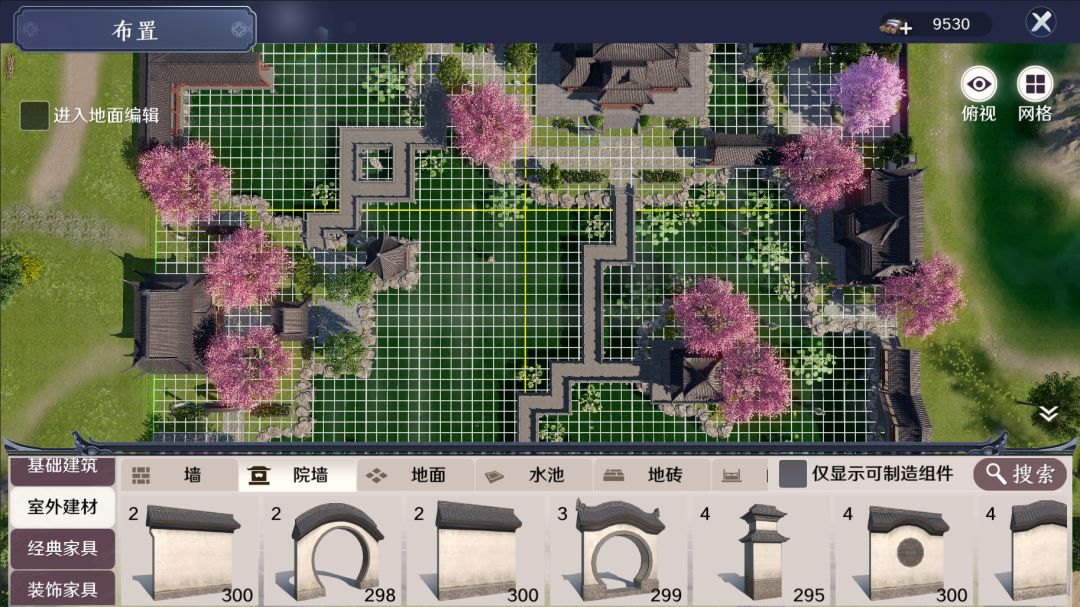Open the 搜索 search button
1080x607 pixels.
point(1020,473)
